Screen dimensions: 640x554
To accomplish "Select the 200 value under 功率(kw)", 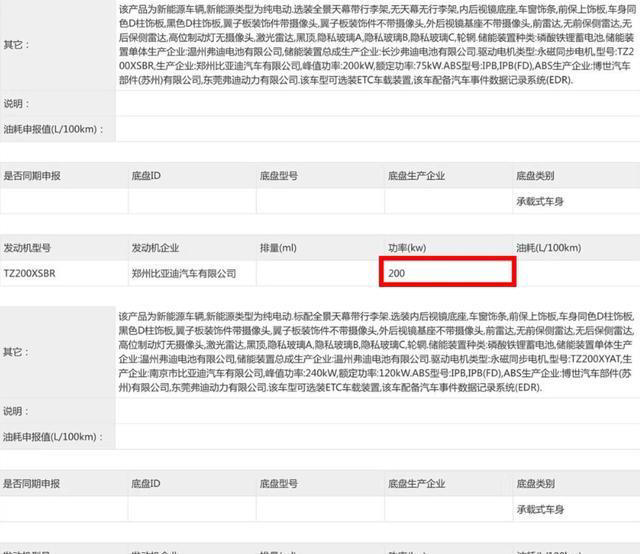I will pos(396,273).
